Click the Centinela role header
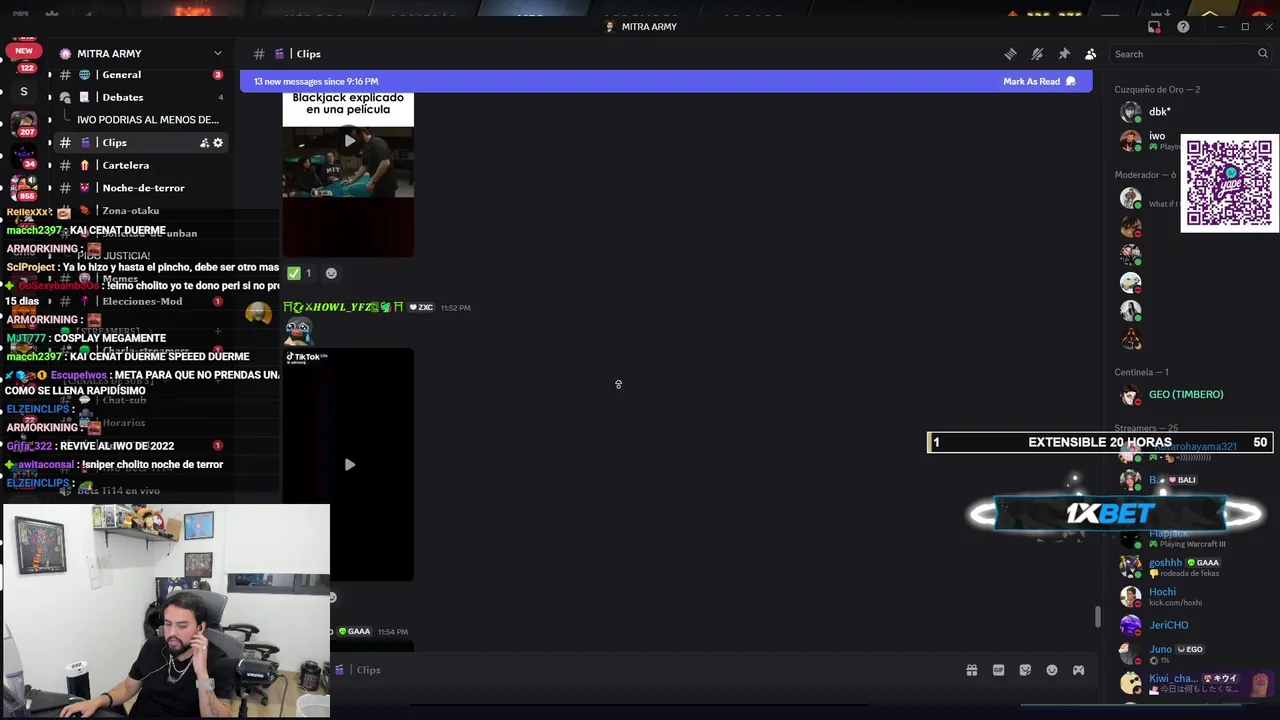 coord(1142,372)
